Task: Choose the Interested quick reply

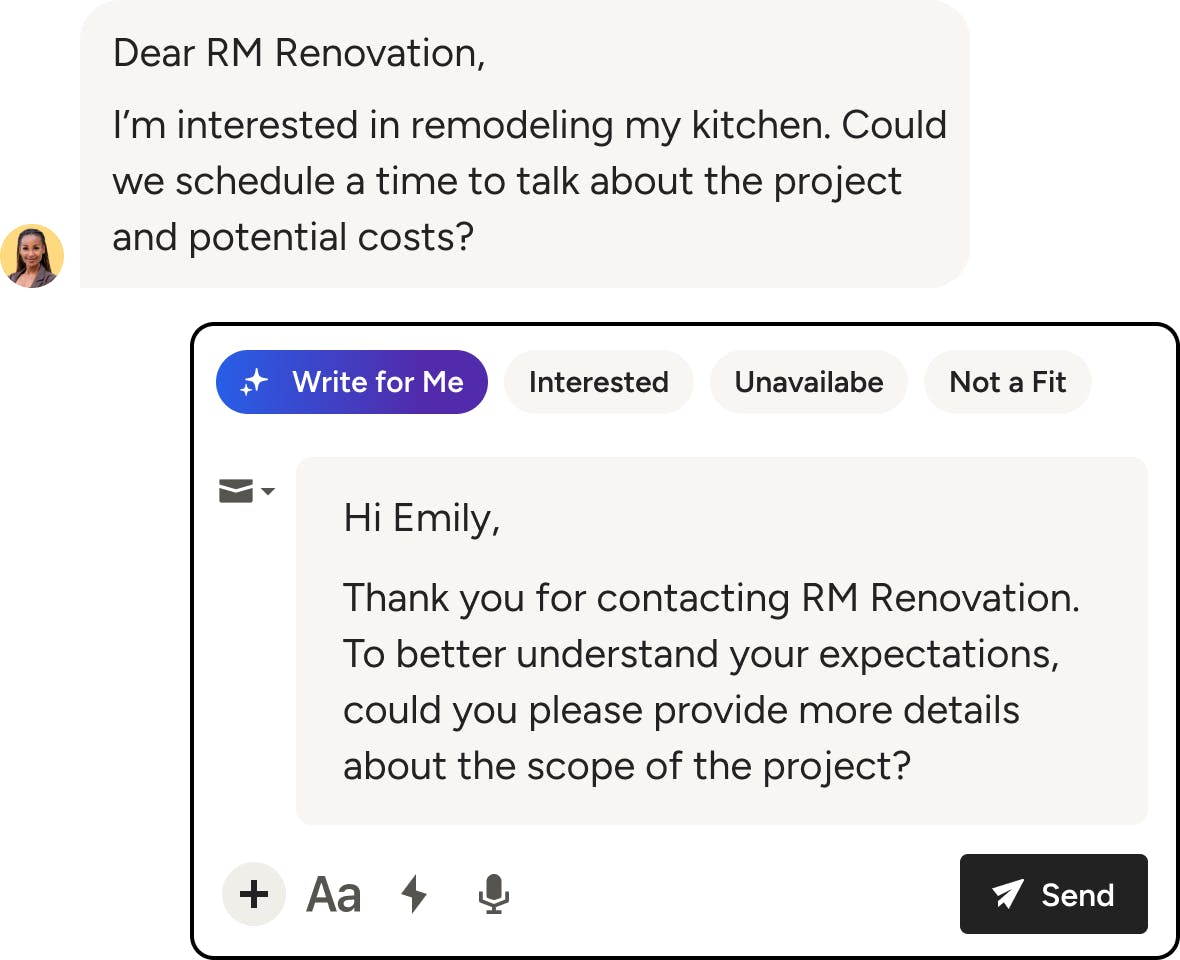Action: pos(598,382)
